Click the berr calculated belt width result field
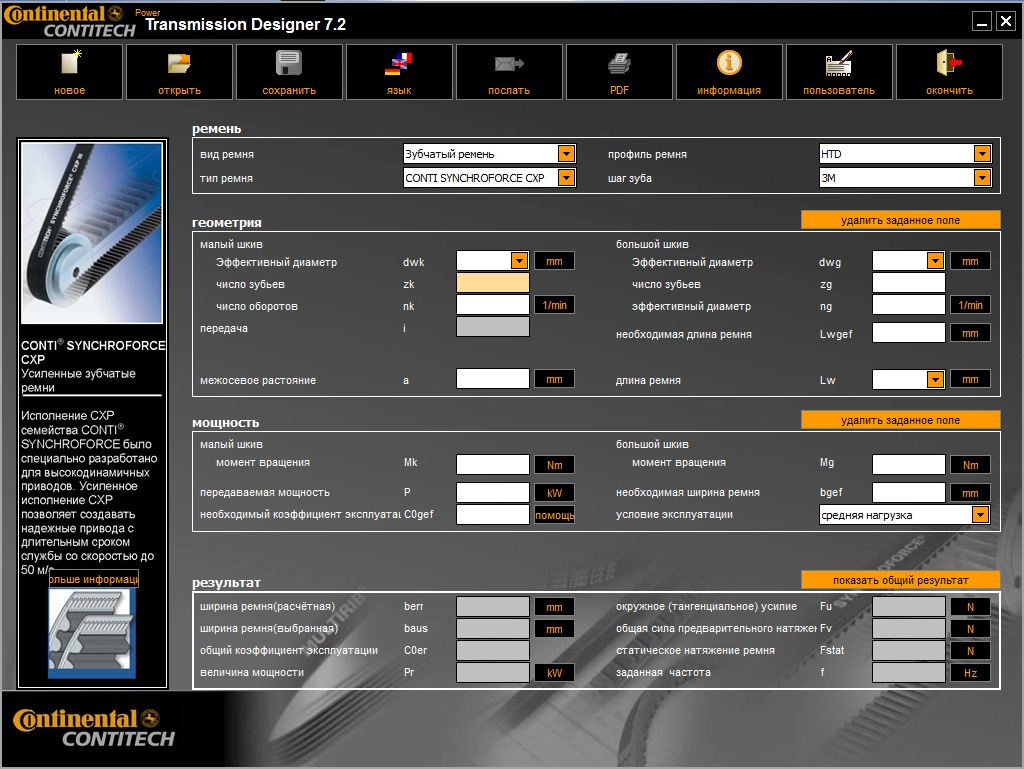The width and height of the screenshot is (1024, 769). coord(492,606)
